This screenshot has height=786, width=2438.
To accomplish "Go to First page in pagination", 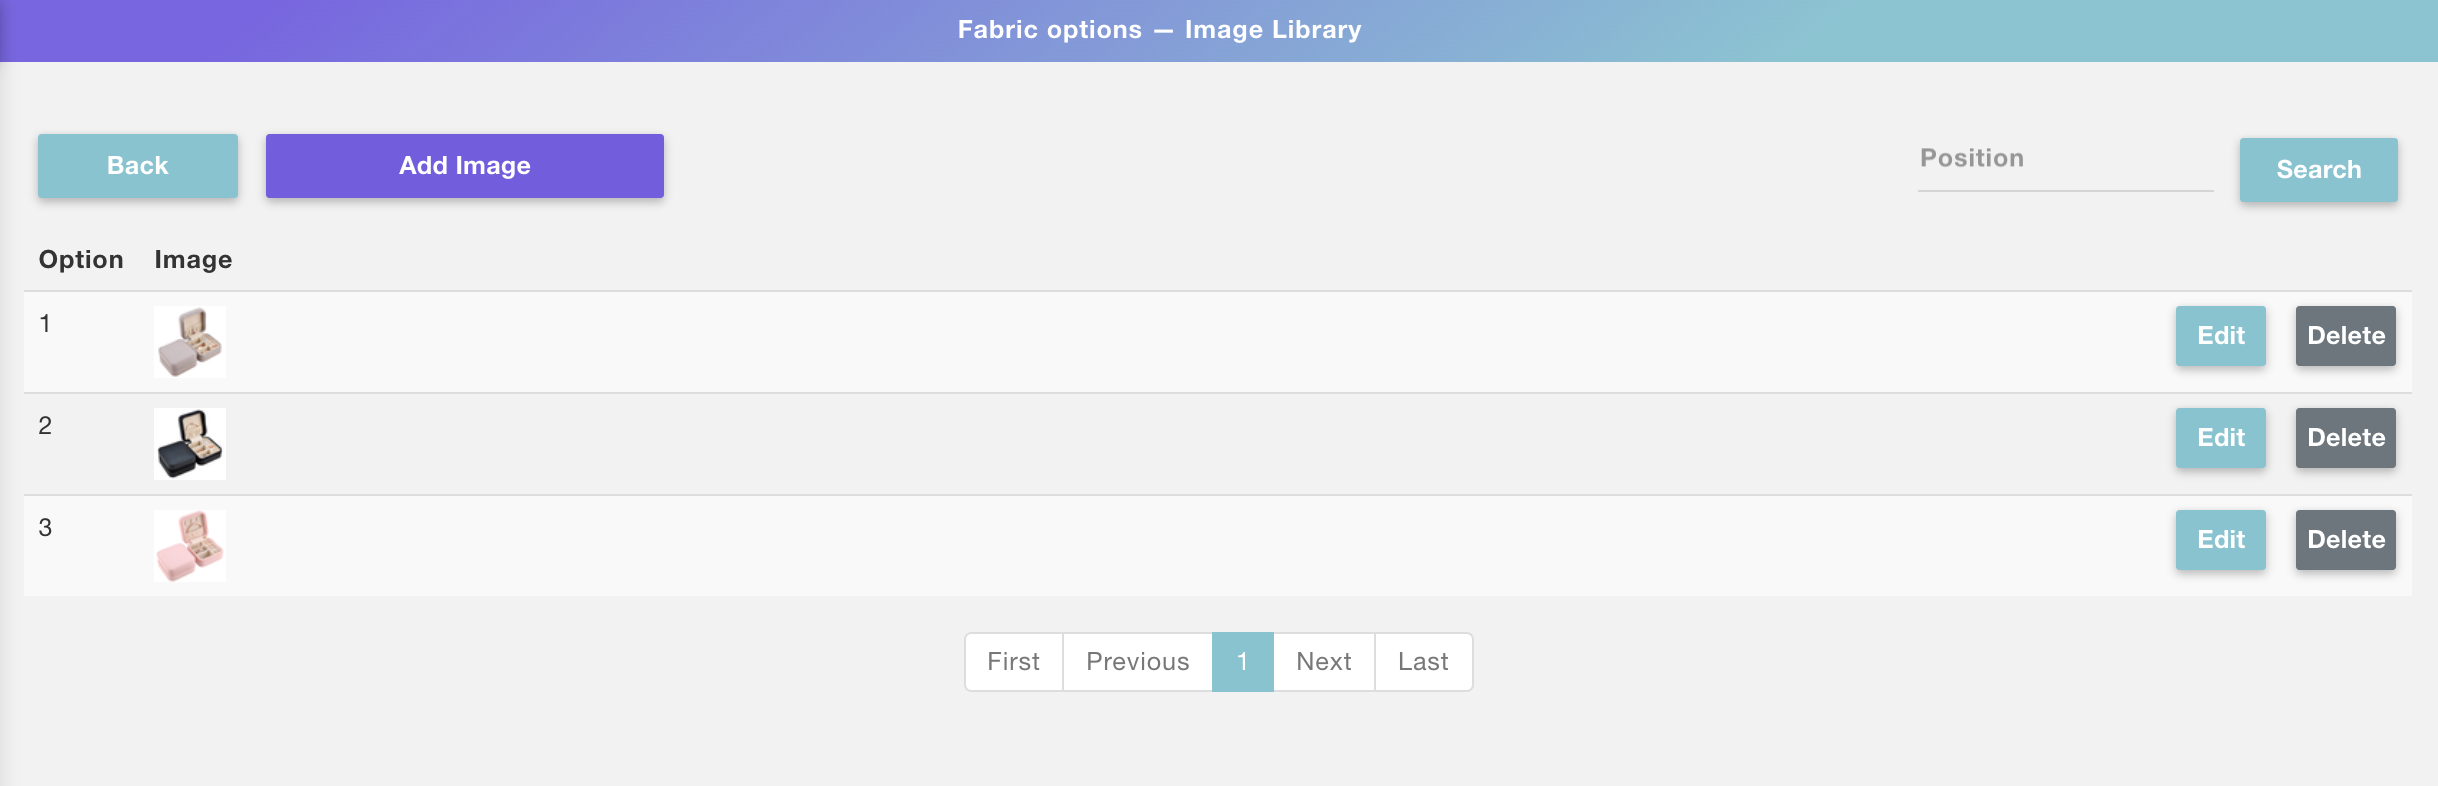I will [1013, 662].
